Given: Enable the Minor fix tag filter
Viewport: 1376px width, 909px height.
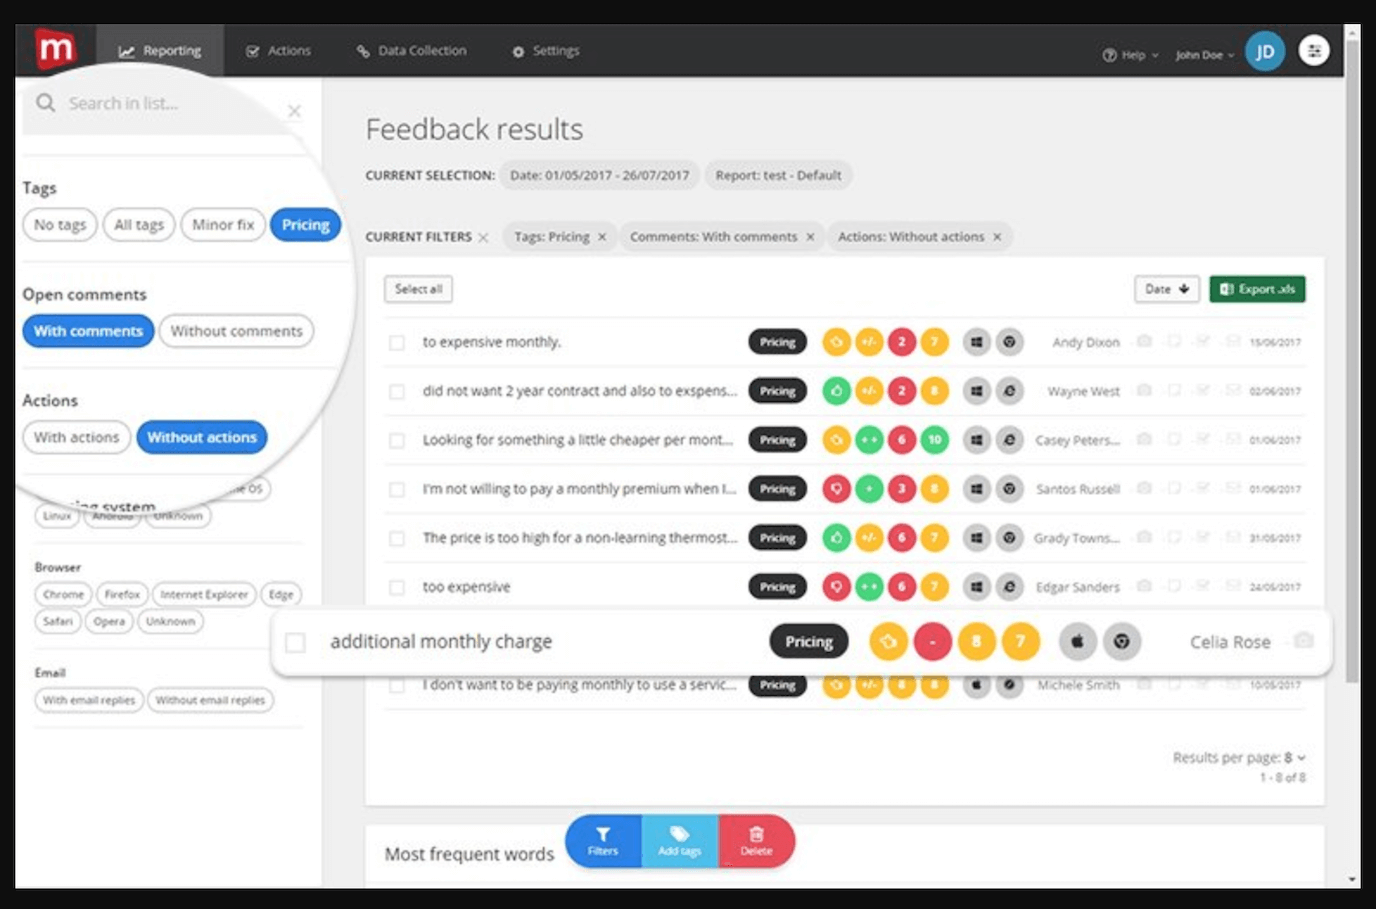Looking at the screenshot, I should [223, 225].
